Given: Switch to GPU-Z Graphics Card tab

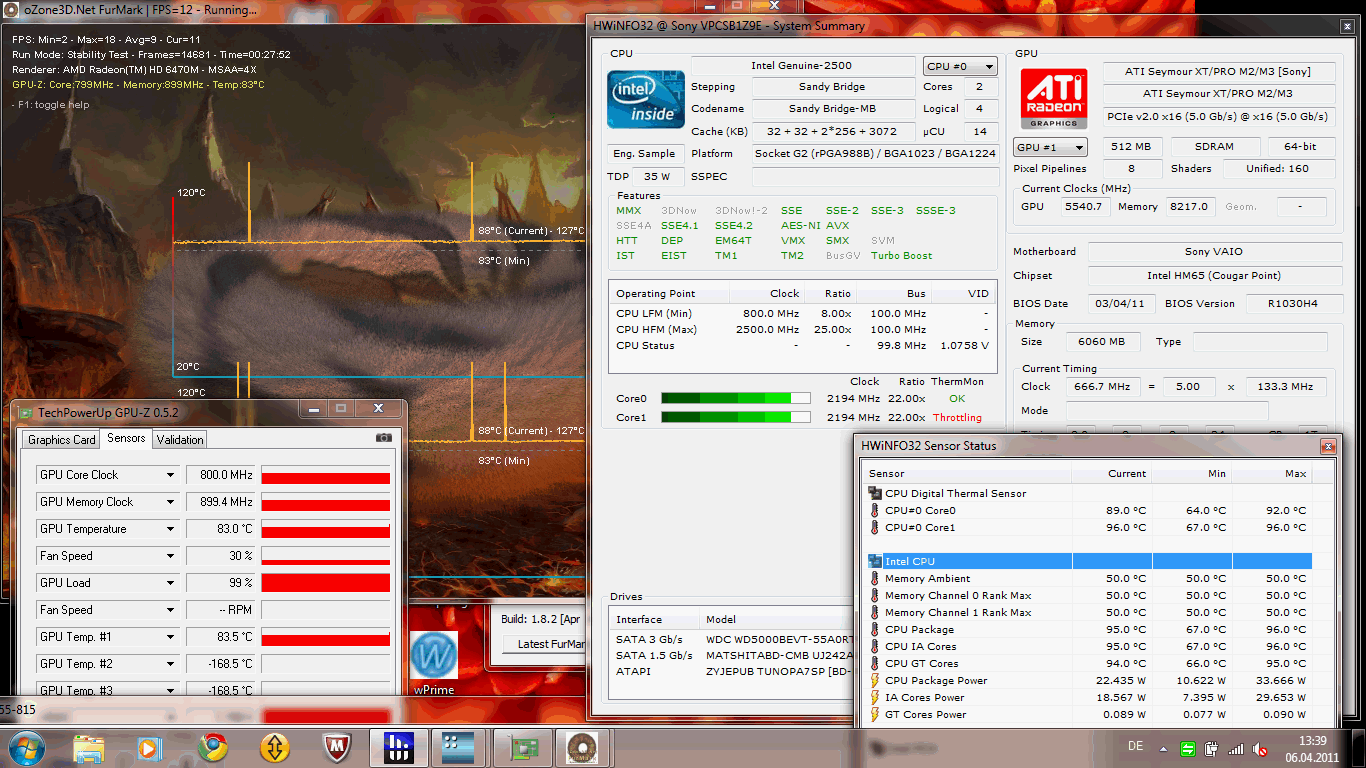Looking at the screenshot, I should [62, 440].
